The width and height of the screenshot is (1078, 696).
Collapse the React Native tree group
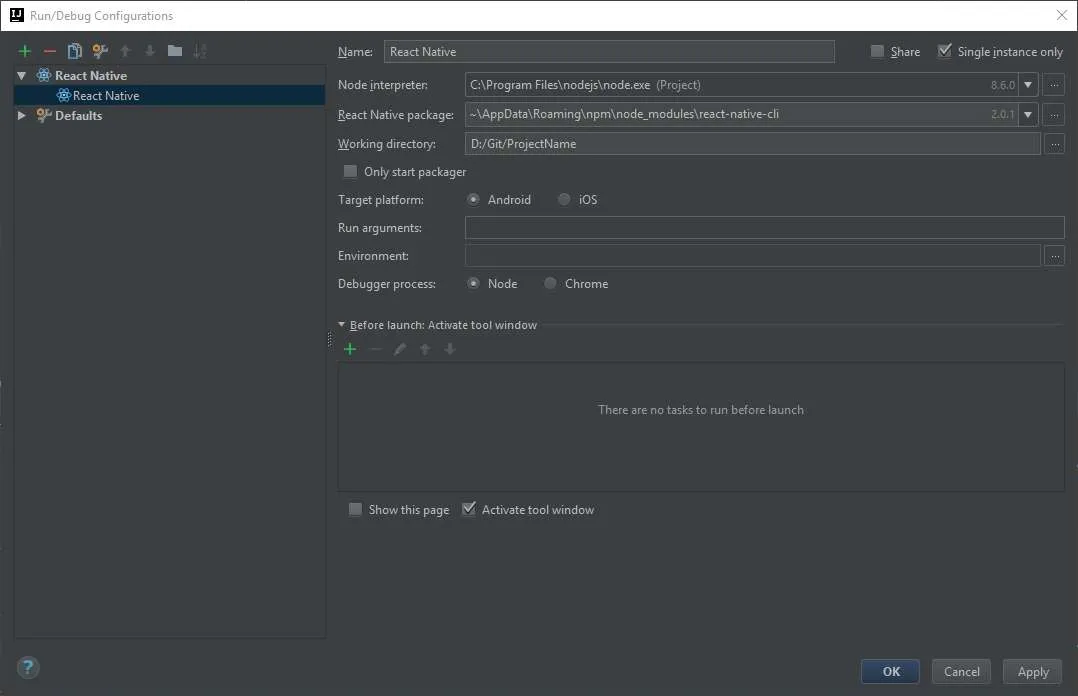pos(21,76)
